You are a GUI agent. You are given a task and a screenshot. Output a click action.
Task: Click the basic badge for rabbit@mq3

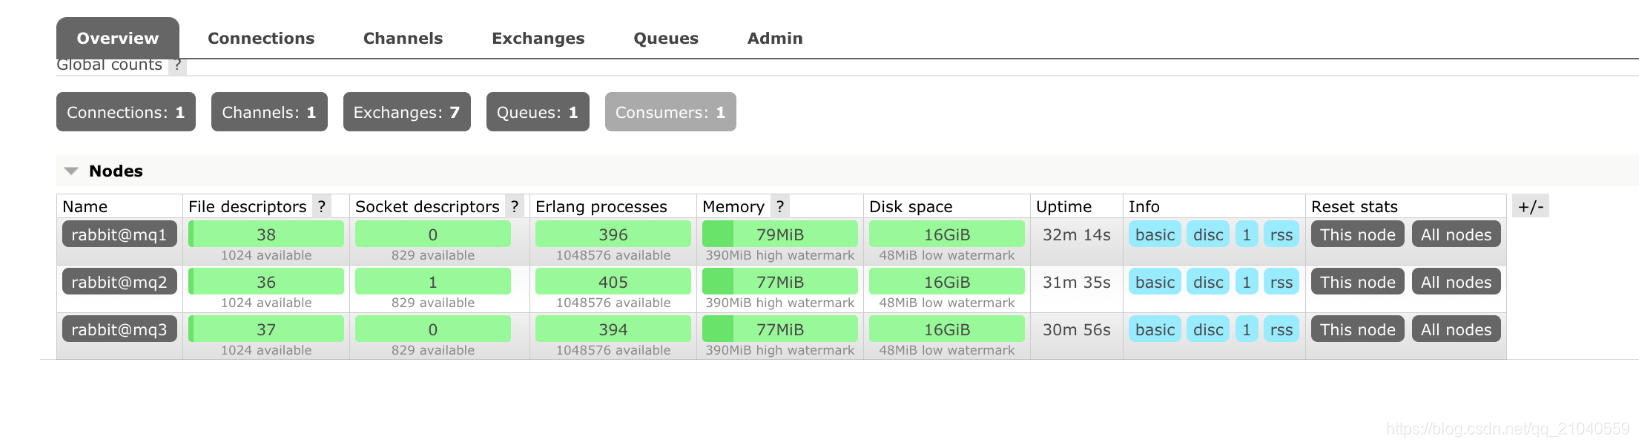(x=1155, y=329)
